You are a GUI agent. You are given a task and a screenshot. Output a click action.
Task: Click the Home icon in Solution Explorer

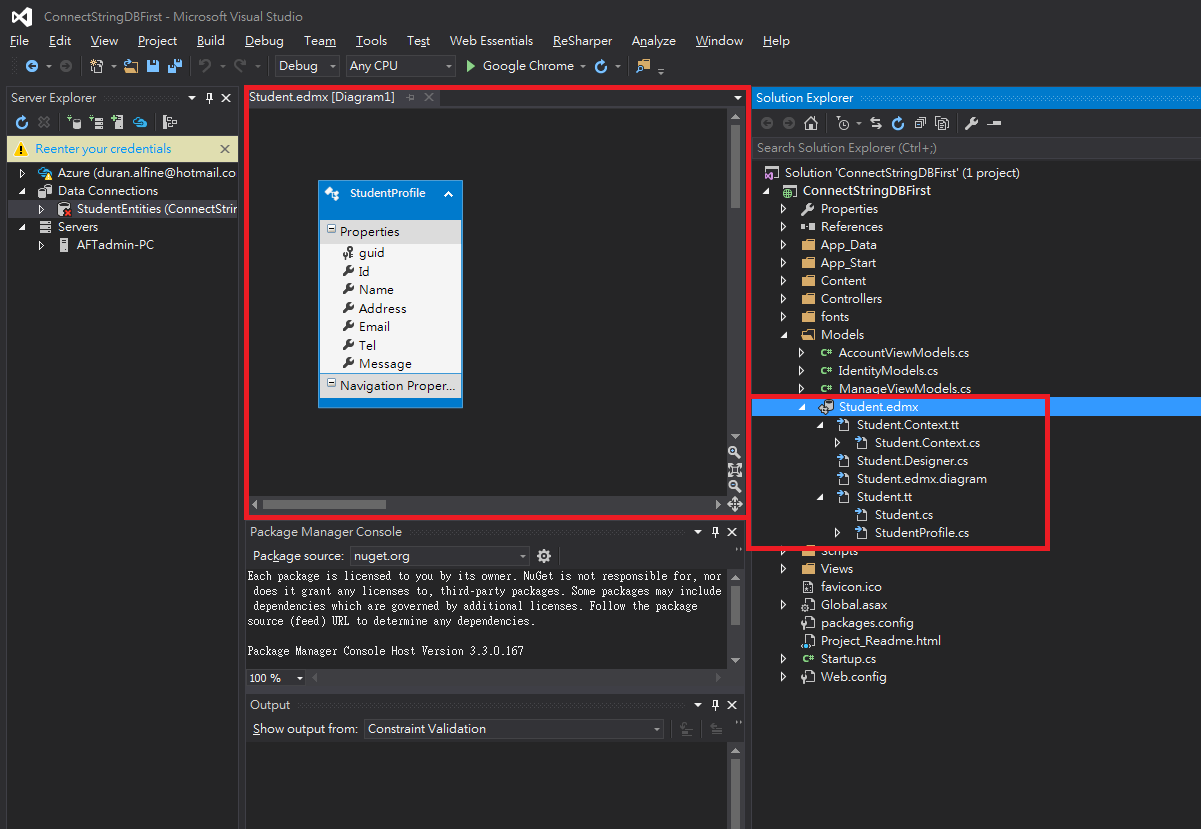(x=811, y=123)
